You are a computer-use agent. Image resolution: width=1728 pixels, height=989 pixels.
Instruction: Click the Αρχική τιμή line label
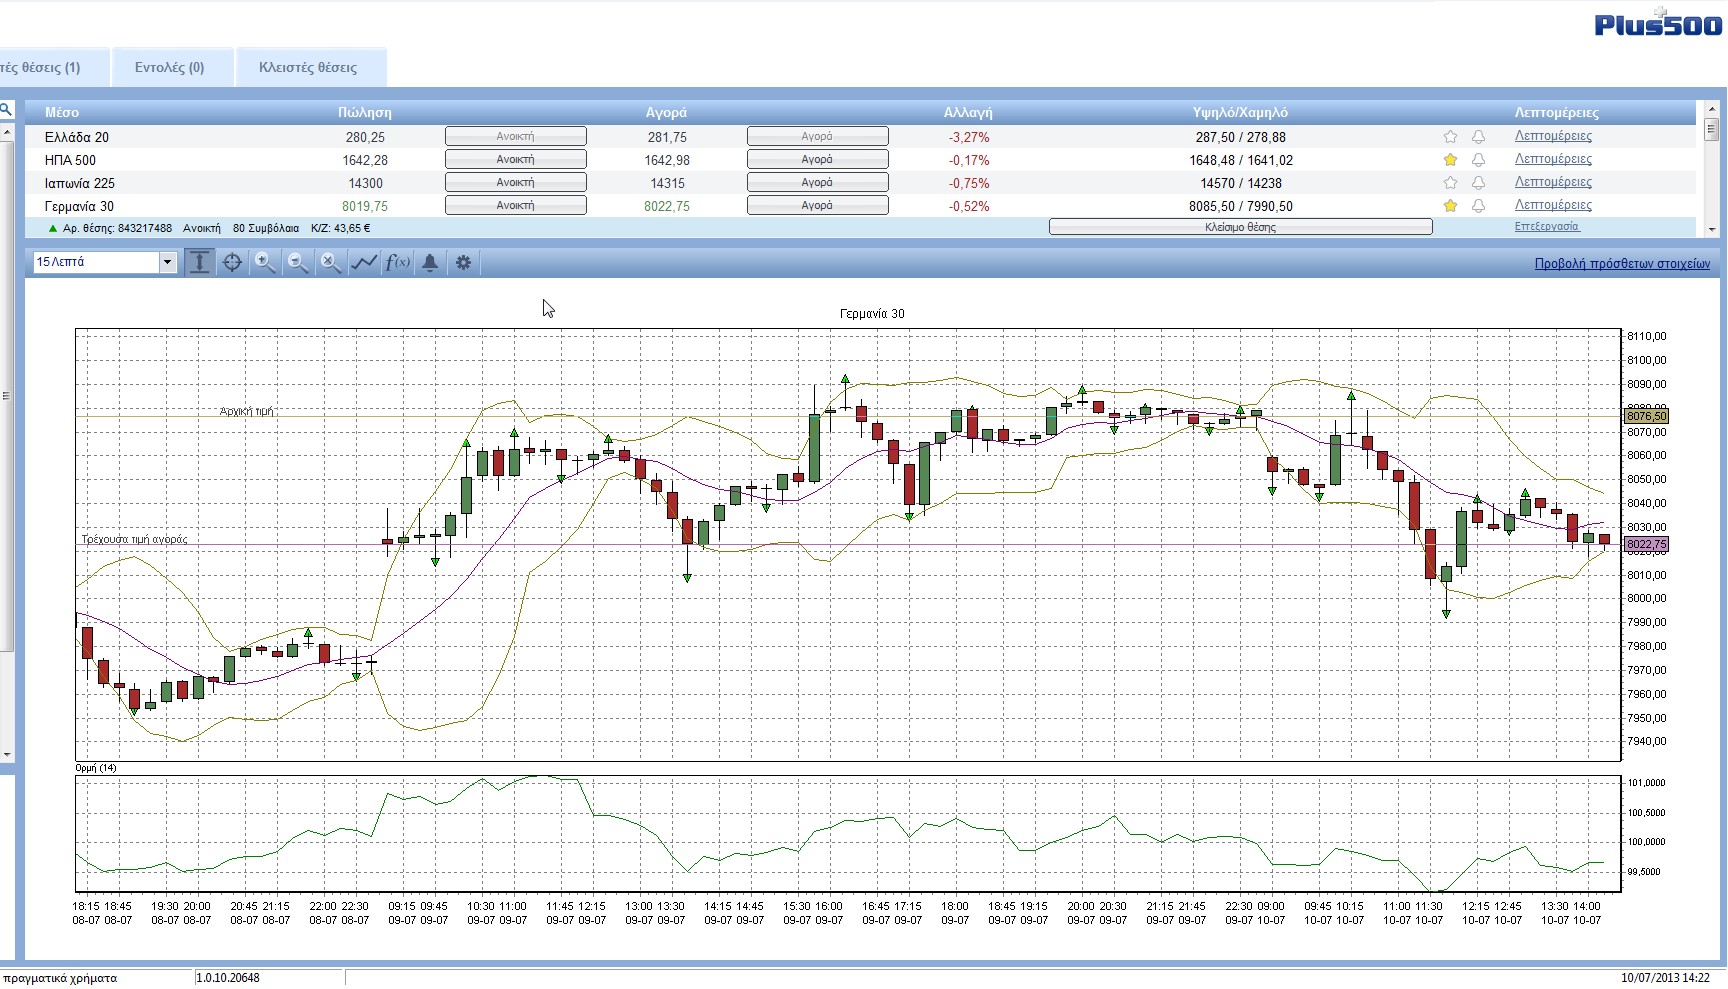pos(247,411)
